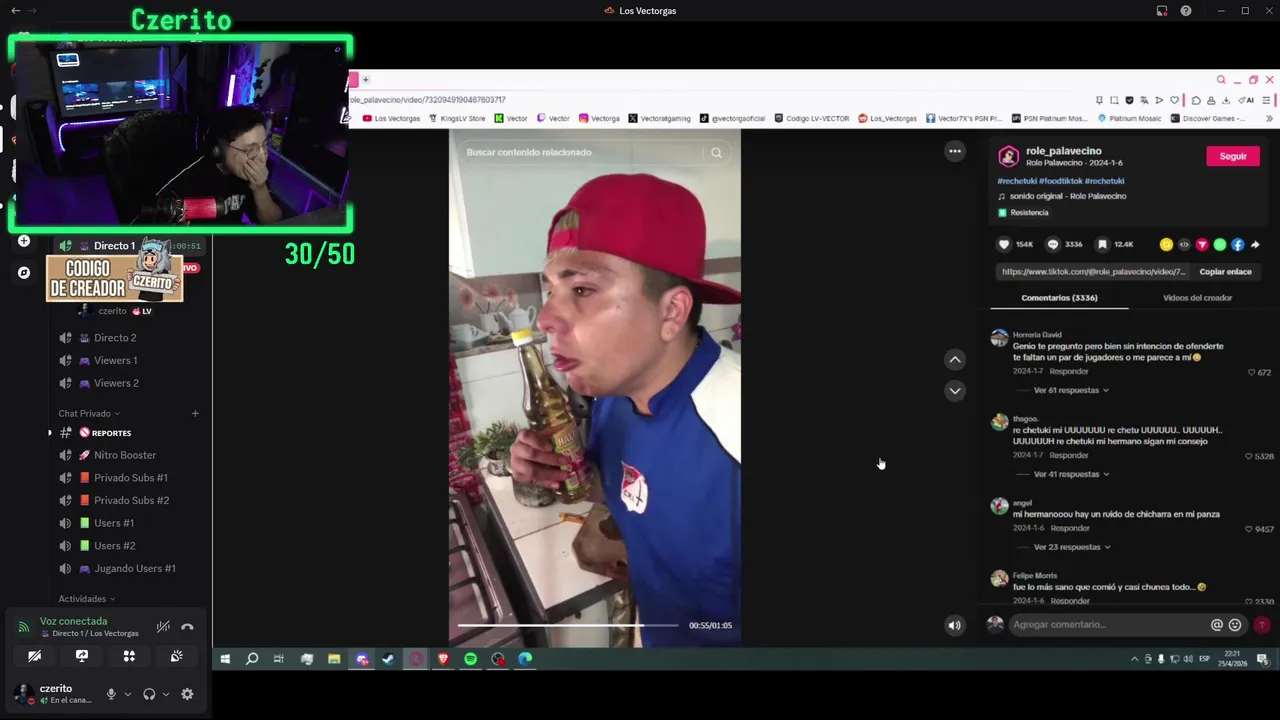Open the browser search magnifier icon

point(1221,80)
